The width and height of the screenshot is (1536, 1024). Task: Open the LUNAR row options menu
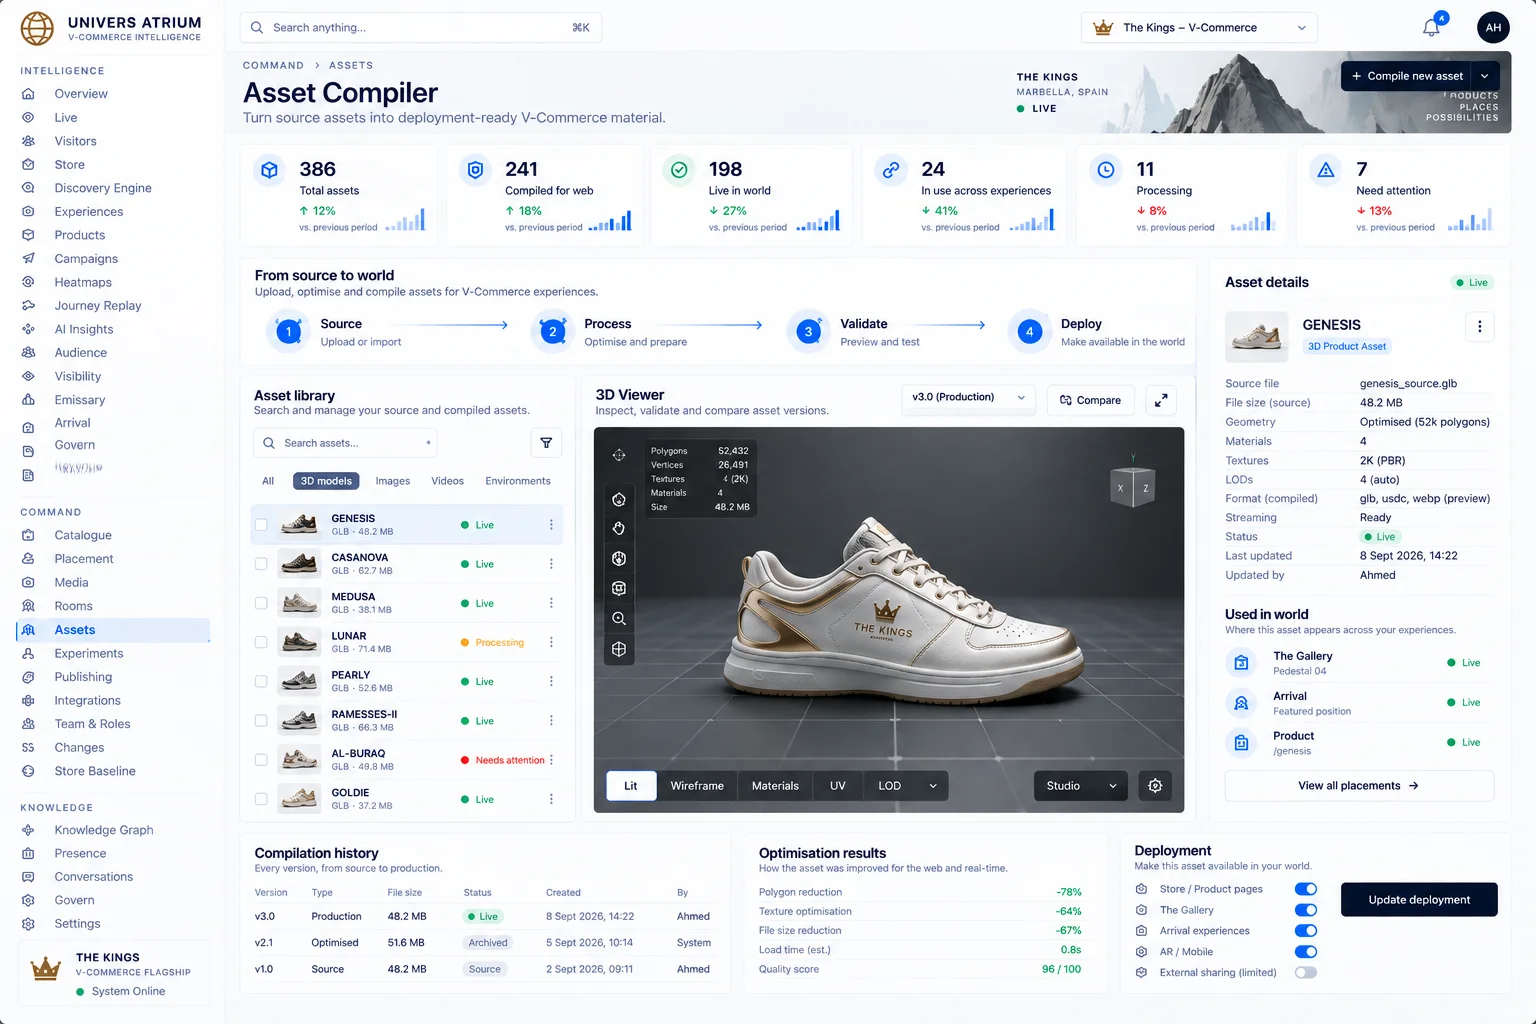(551, 643)
